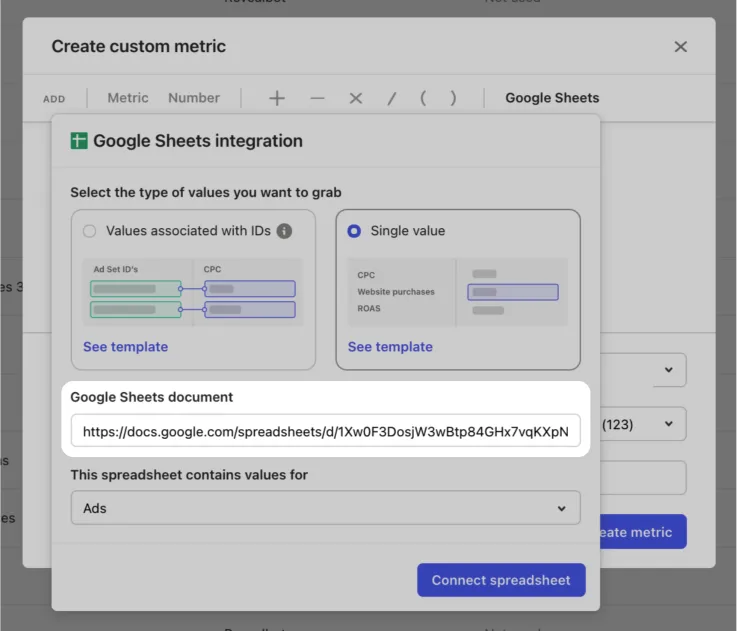
Task: Open See template under Values associated with IDs
Action: (125, 347)
